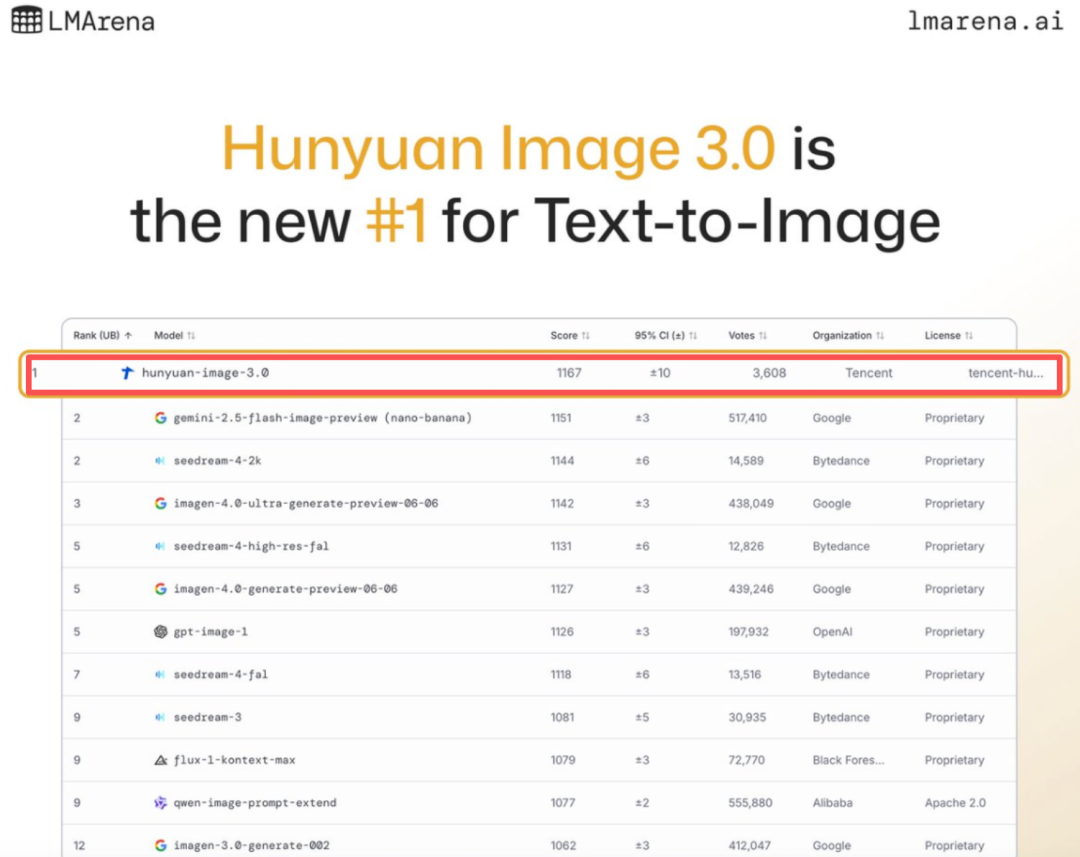The width and height of the screenshot is (1080, 857).
Task: Click OpenAI icon beside gpt-image-1
Action: pos(160,632)
